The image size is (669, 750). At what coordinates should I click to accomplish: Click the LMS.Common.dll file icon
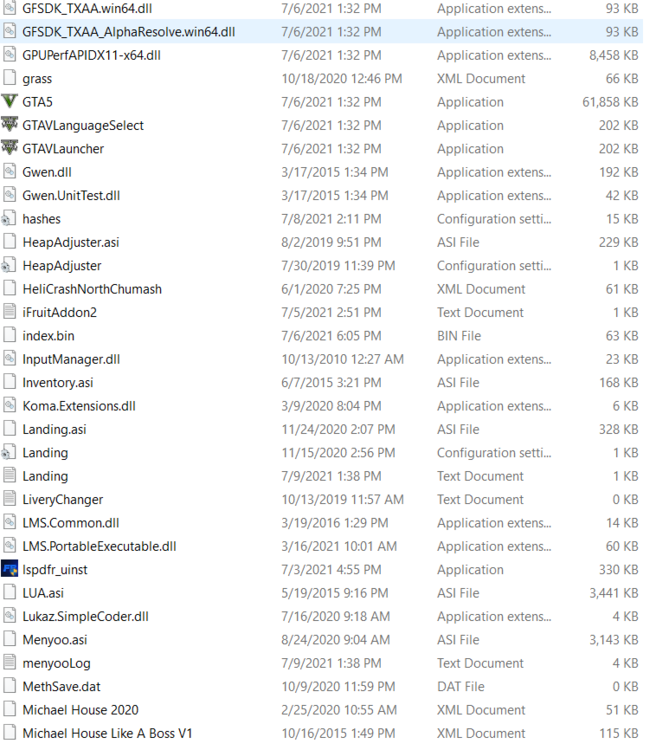coord(10,523)
